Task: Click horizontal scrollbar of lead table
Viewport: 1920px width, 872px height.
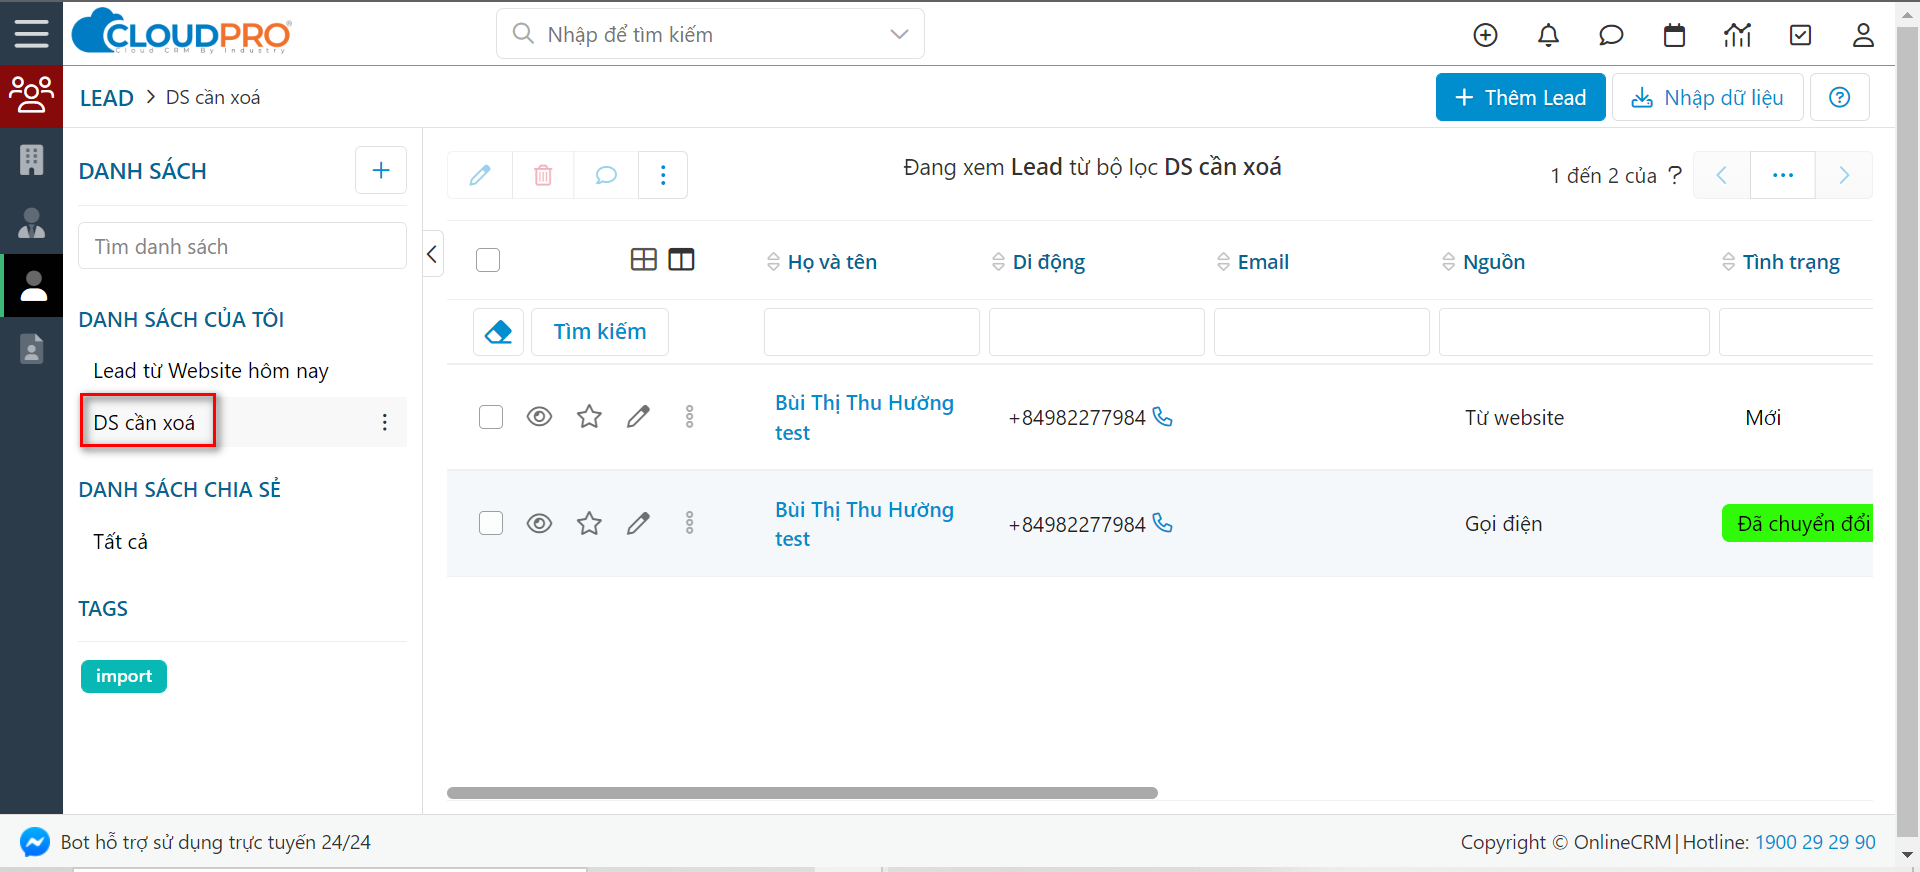Action: pos(802,793)
